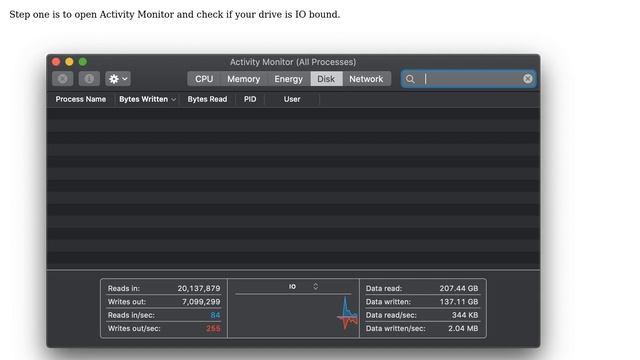Switch to the Energy tab
This screenshot has width=640, height=360.
pos(289,79)
